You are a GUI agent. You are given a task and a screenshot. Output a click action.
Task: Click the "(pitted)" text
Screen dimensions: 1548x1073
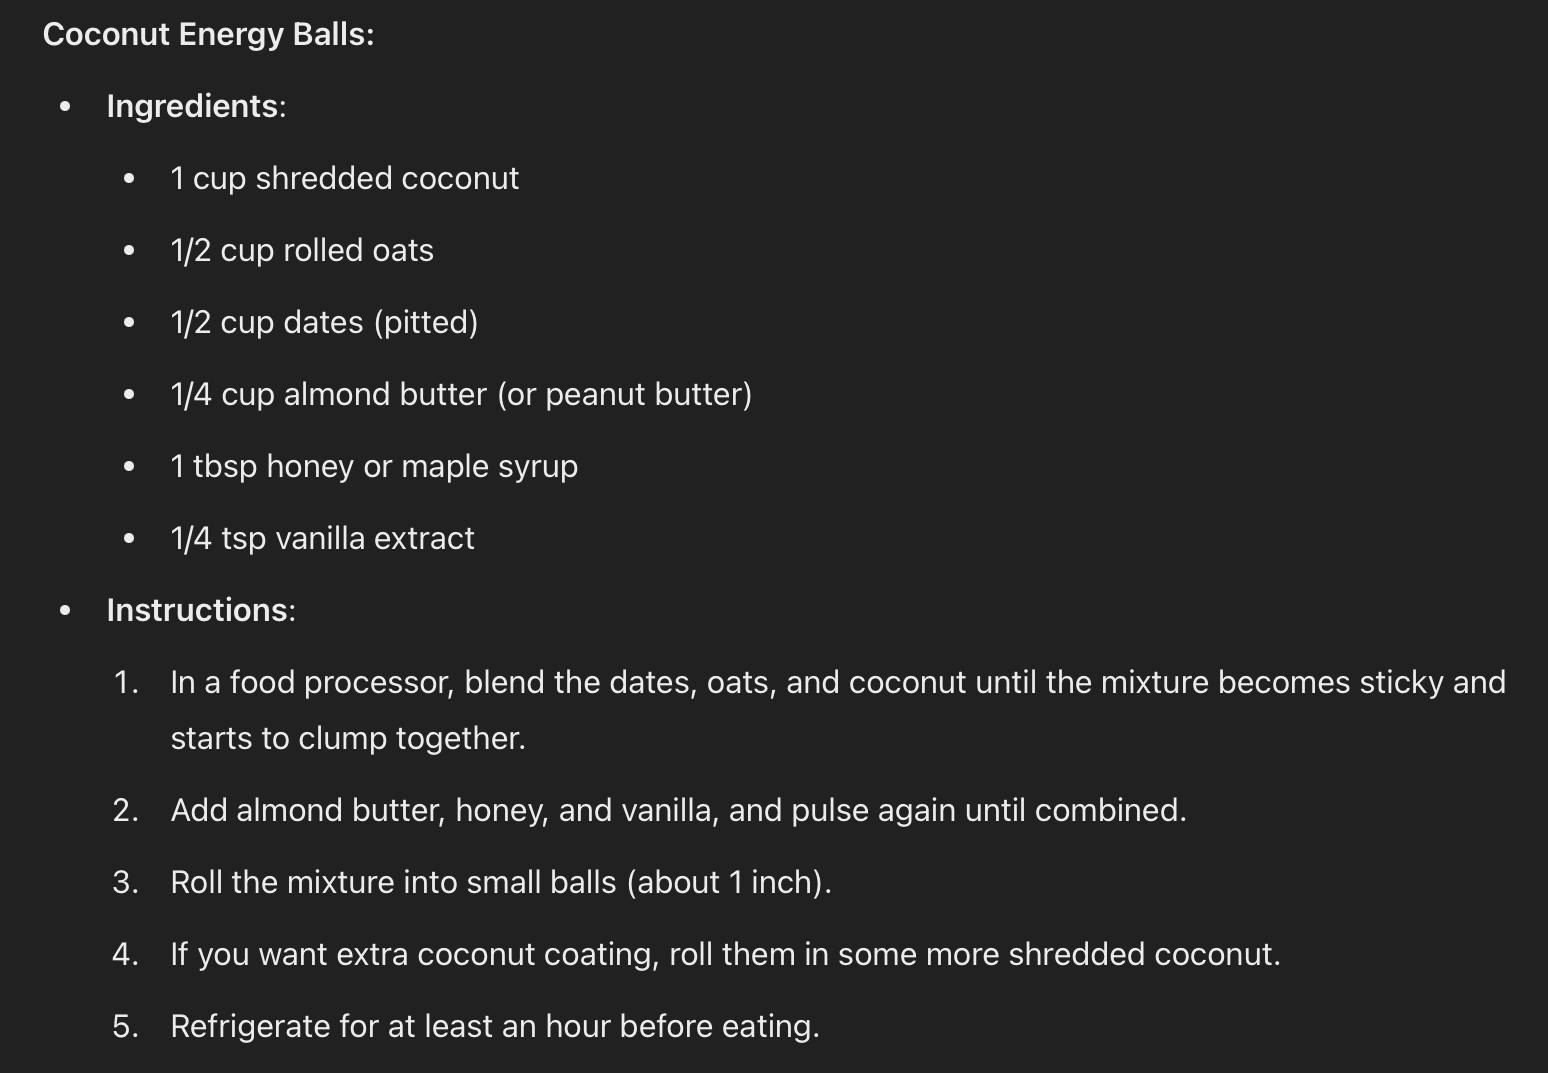pyautogui.click(x=426, y=322)
